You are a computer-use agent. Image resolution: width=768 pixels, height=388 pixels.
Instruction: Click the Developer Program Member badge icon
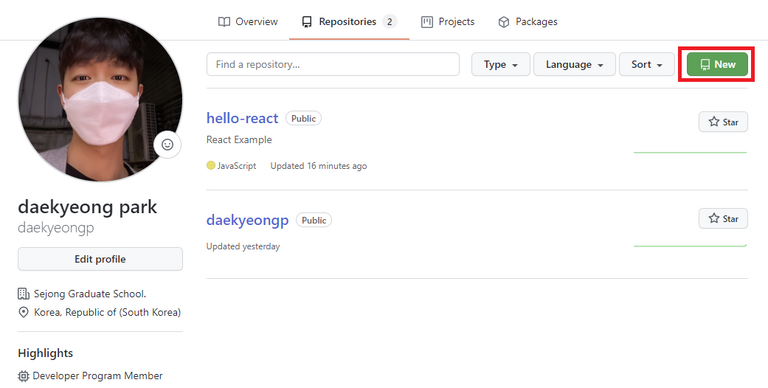[23, 376]
